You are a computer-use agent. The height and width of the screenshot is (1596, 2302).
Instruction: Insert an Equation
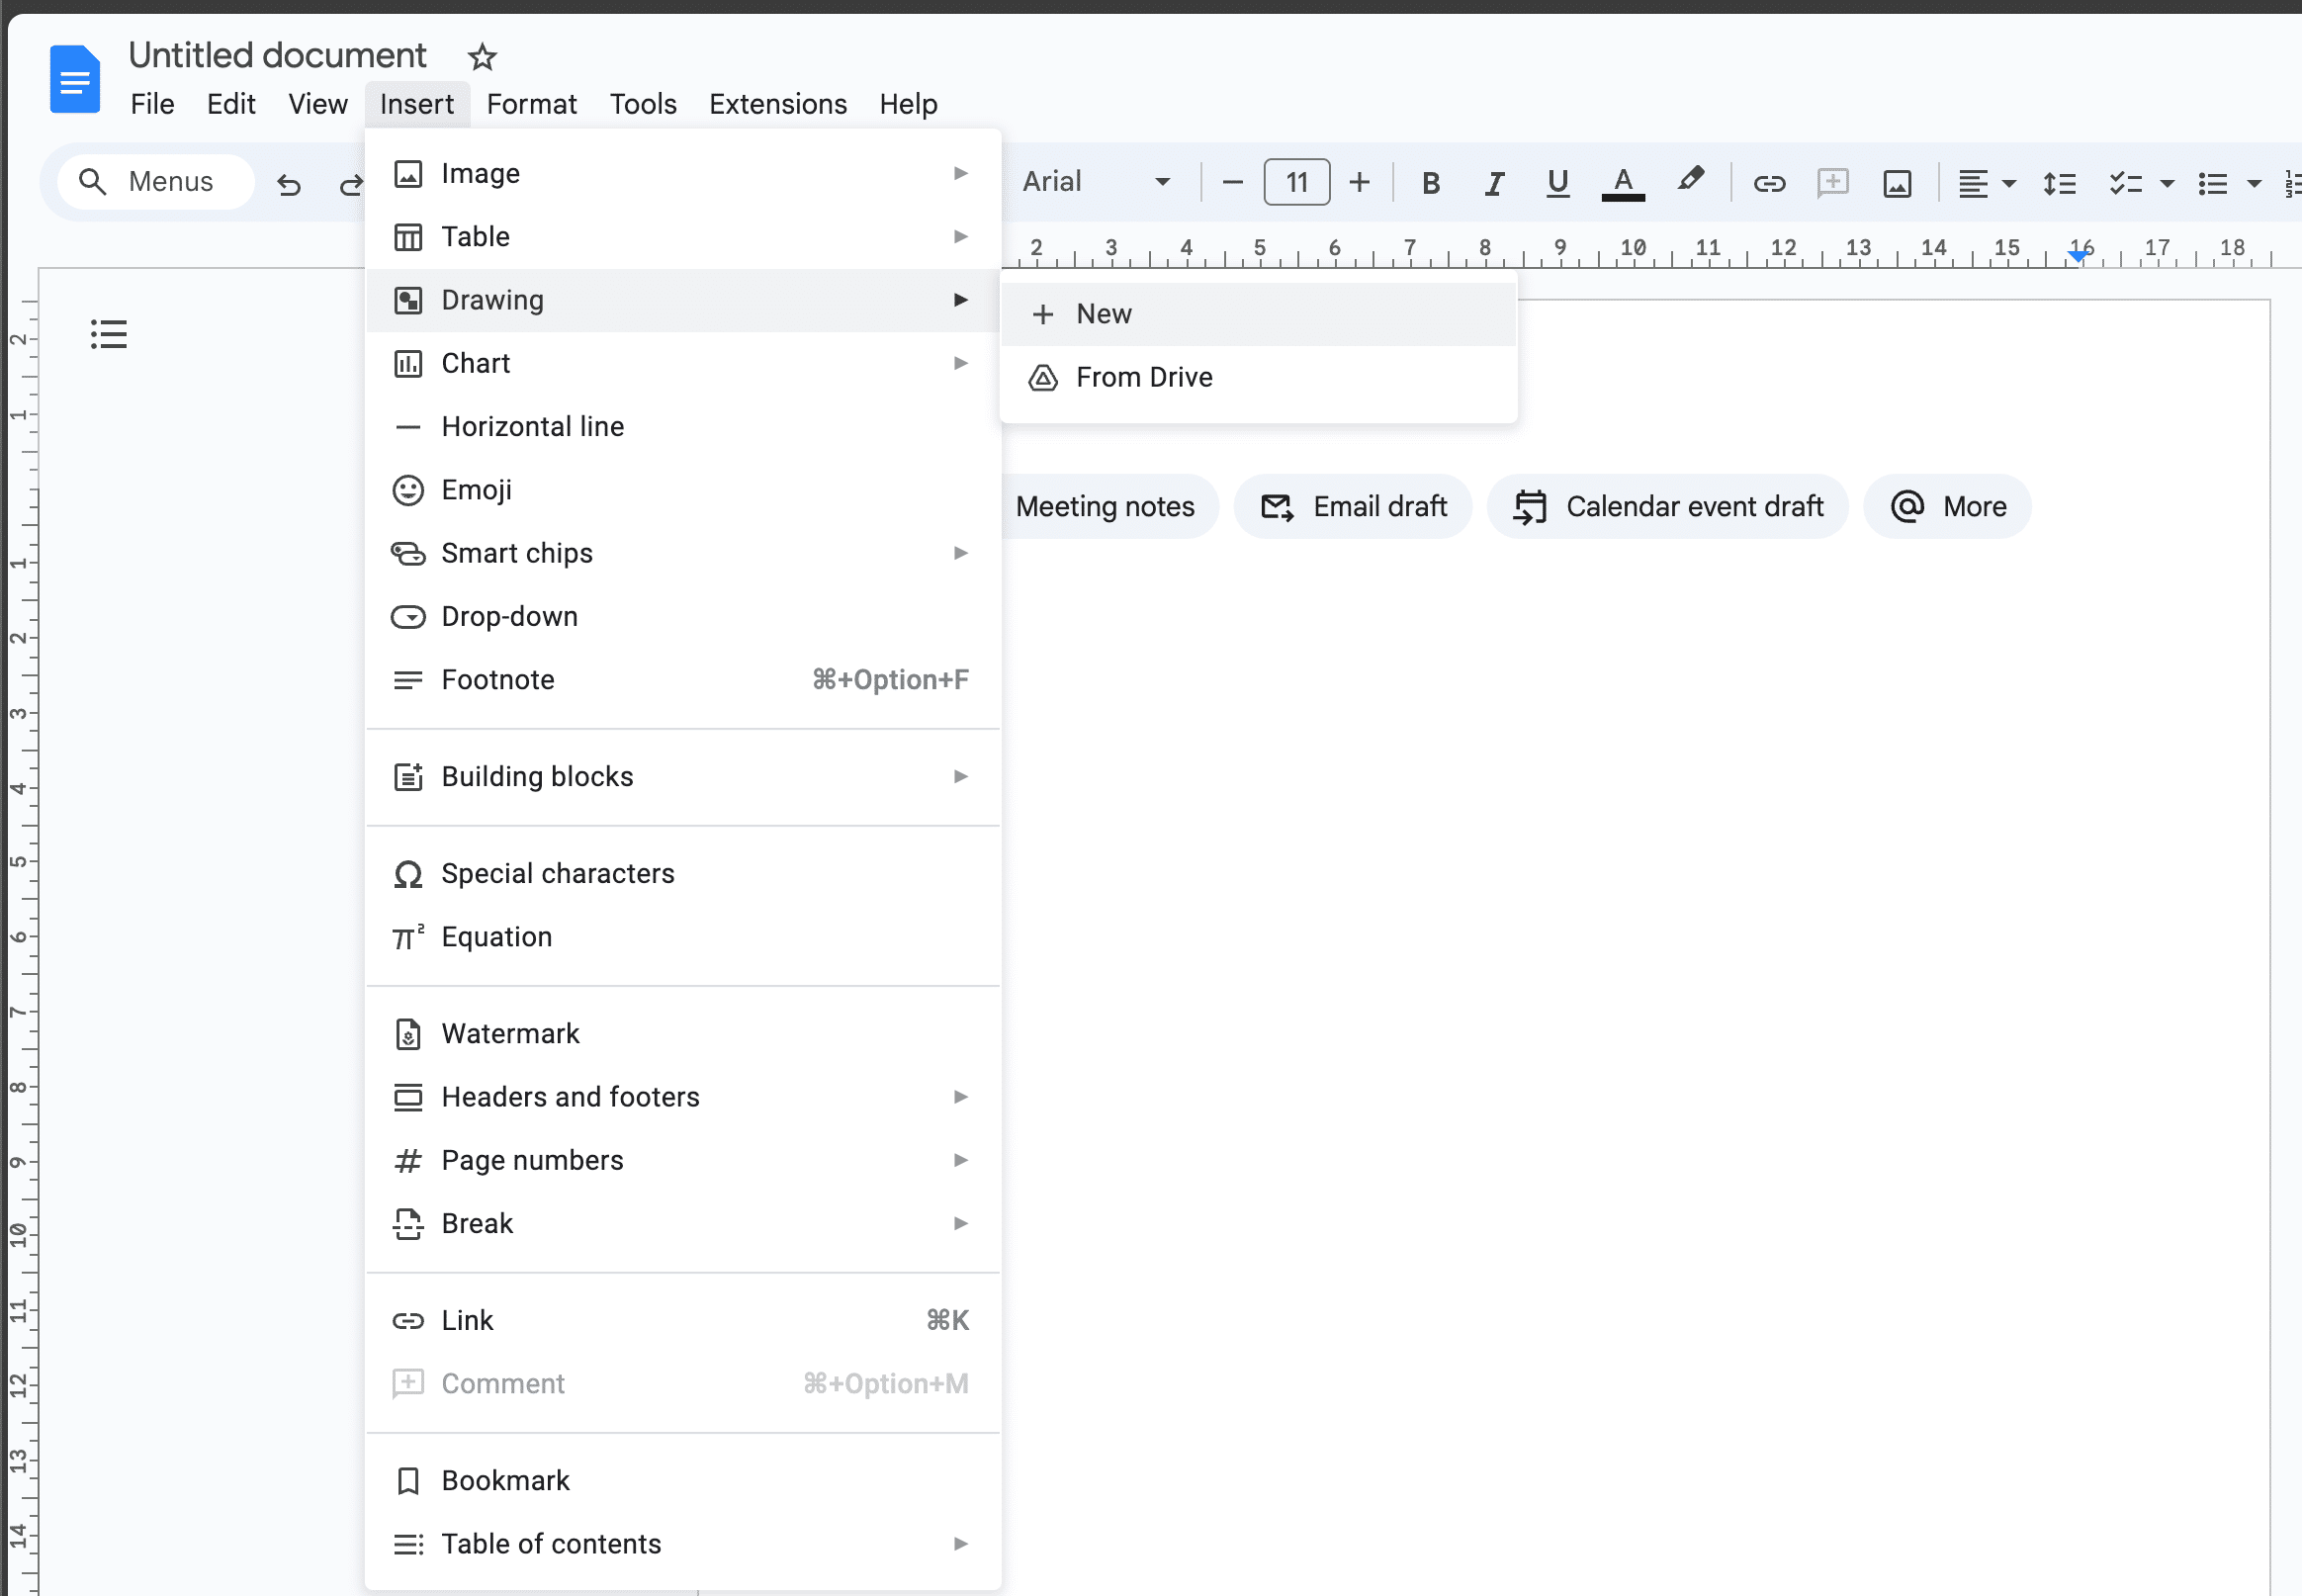683,937
